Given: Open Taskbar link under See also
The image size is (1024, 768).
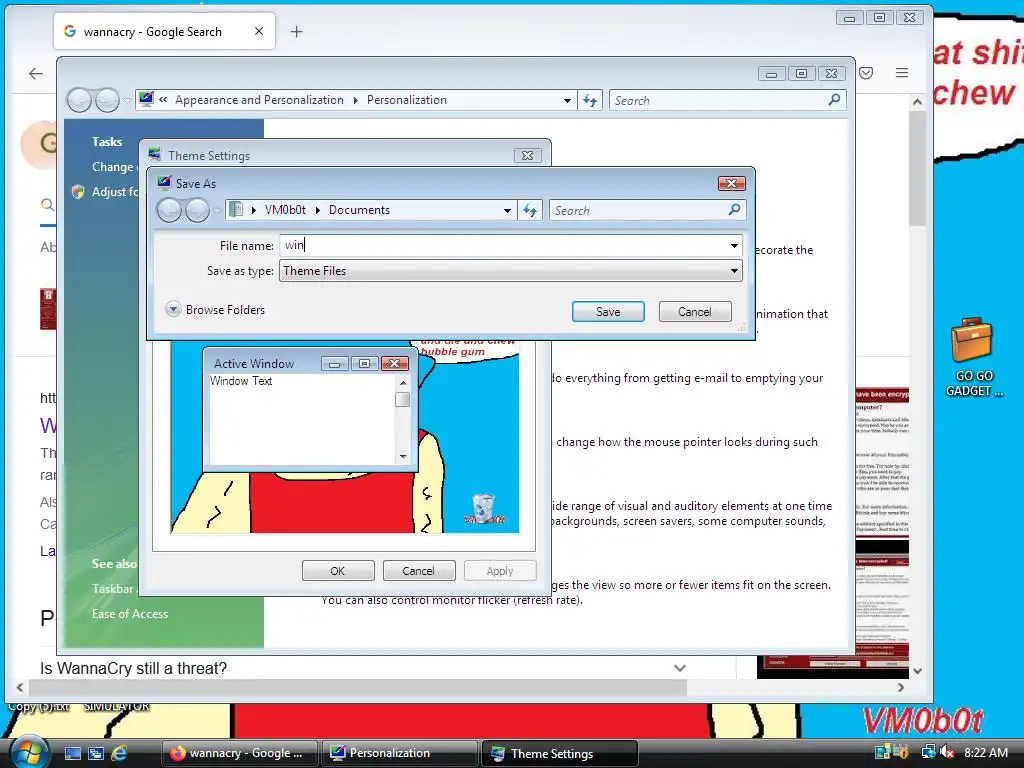Looking at the screenshot, I should click(112, 588).
